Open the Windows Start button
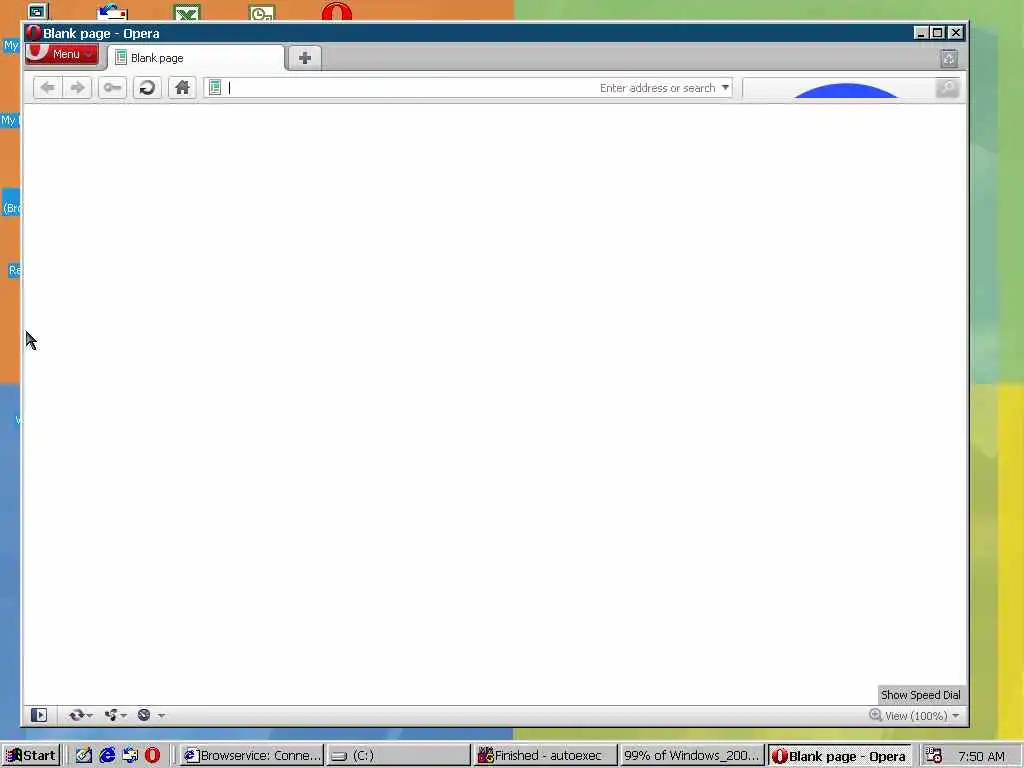This screenshot has height=768, width=1024. point(31,756)
